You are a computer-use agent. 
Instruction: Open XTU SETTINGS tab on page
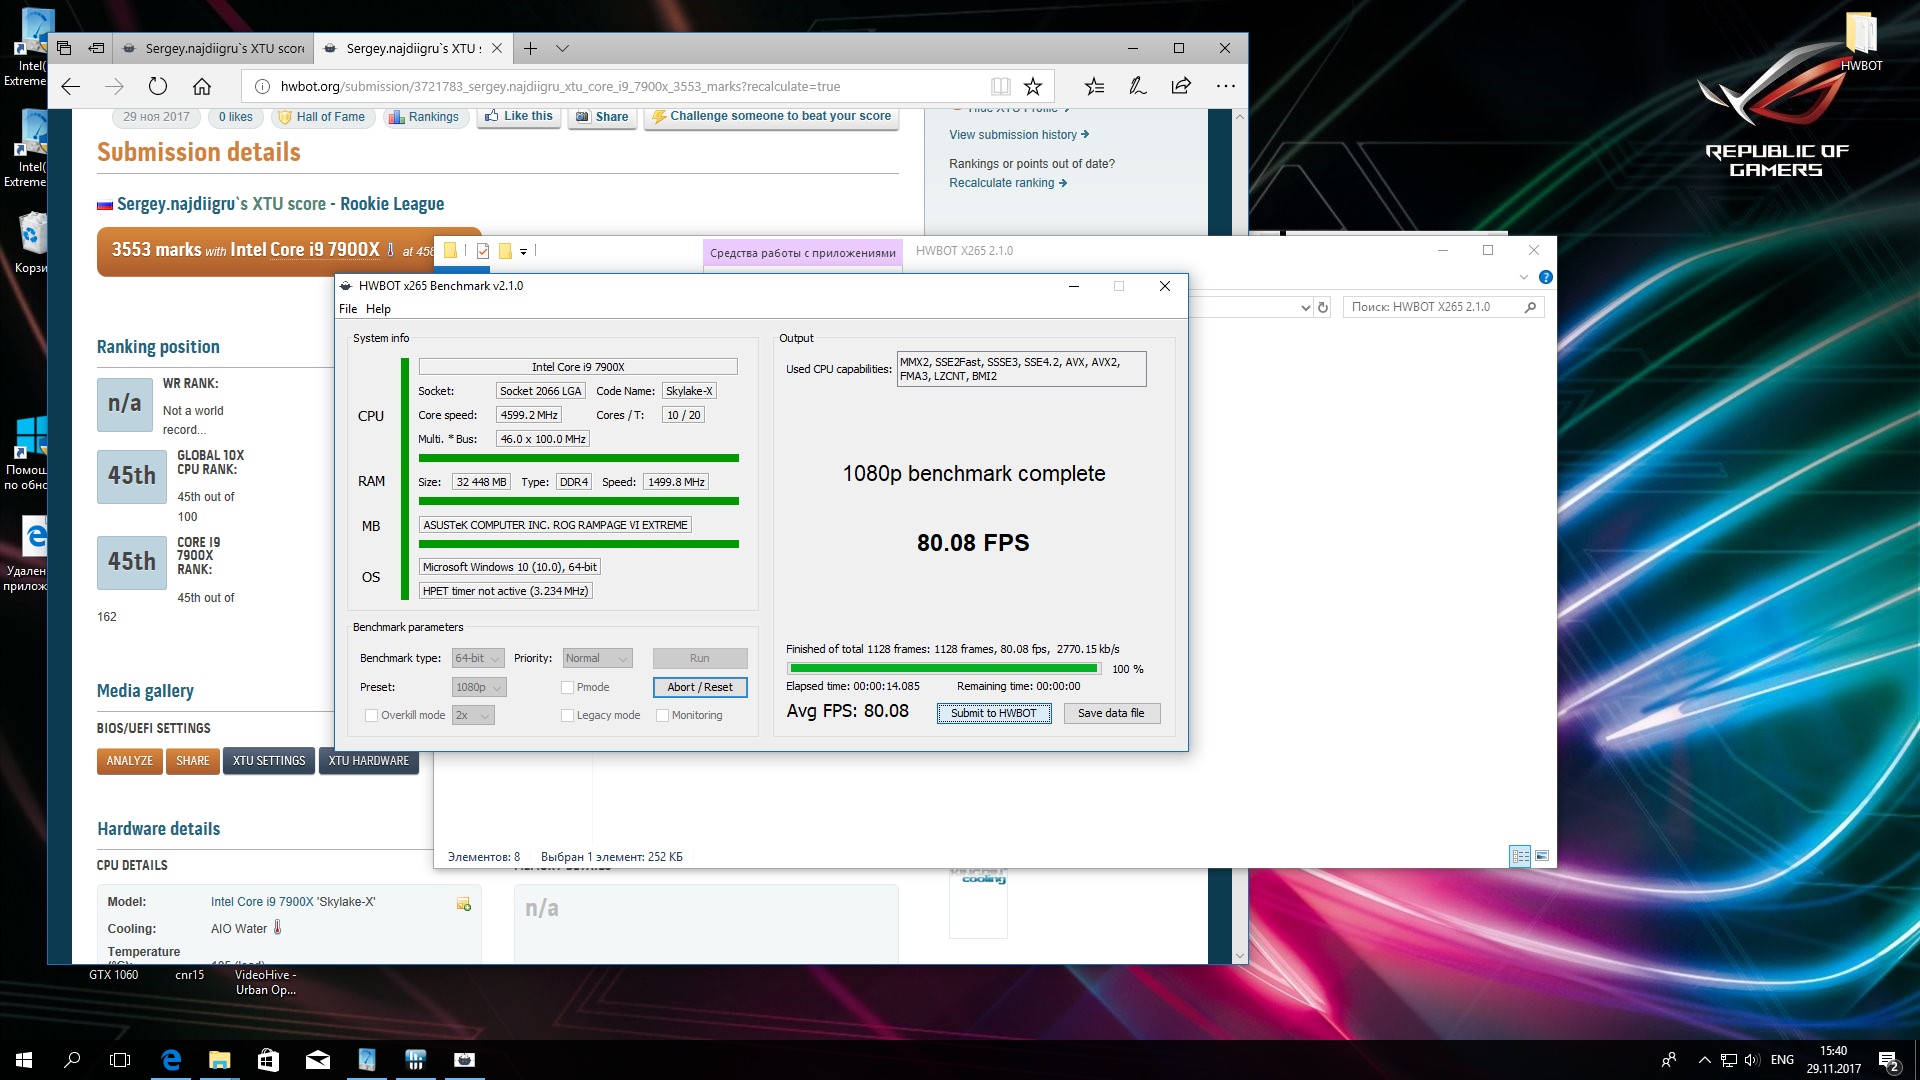coord(269,761)
